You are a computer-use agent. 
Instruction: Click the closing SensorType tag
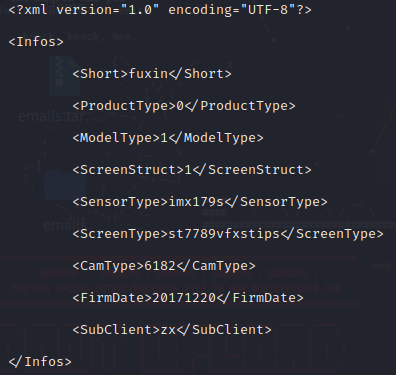pyautogui.click(x=276, y=202)
